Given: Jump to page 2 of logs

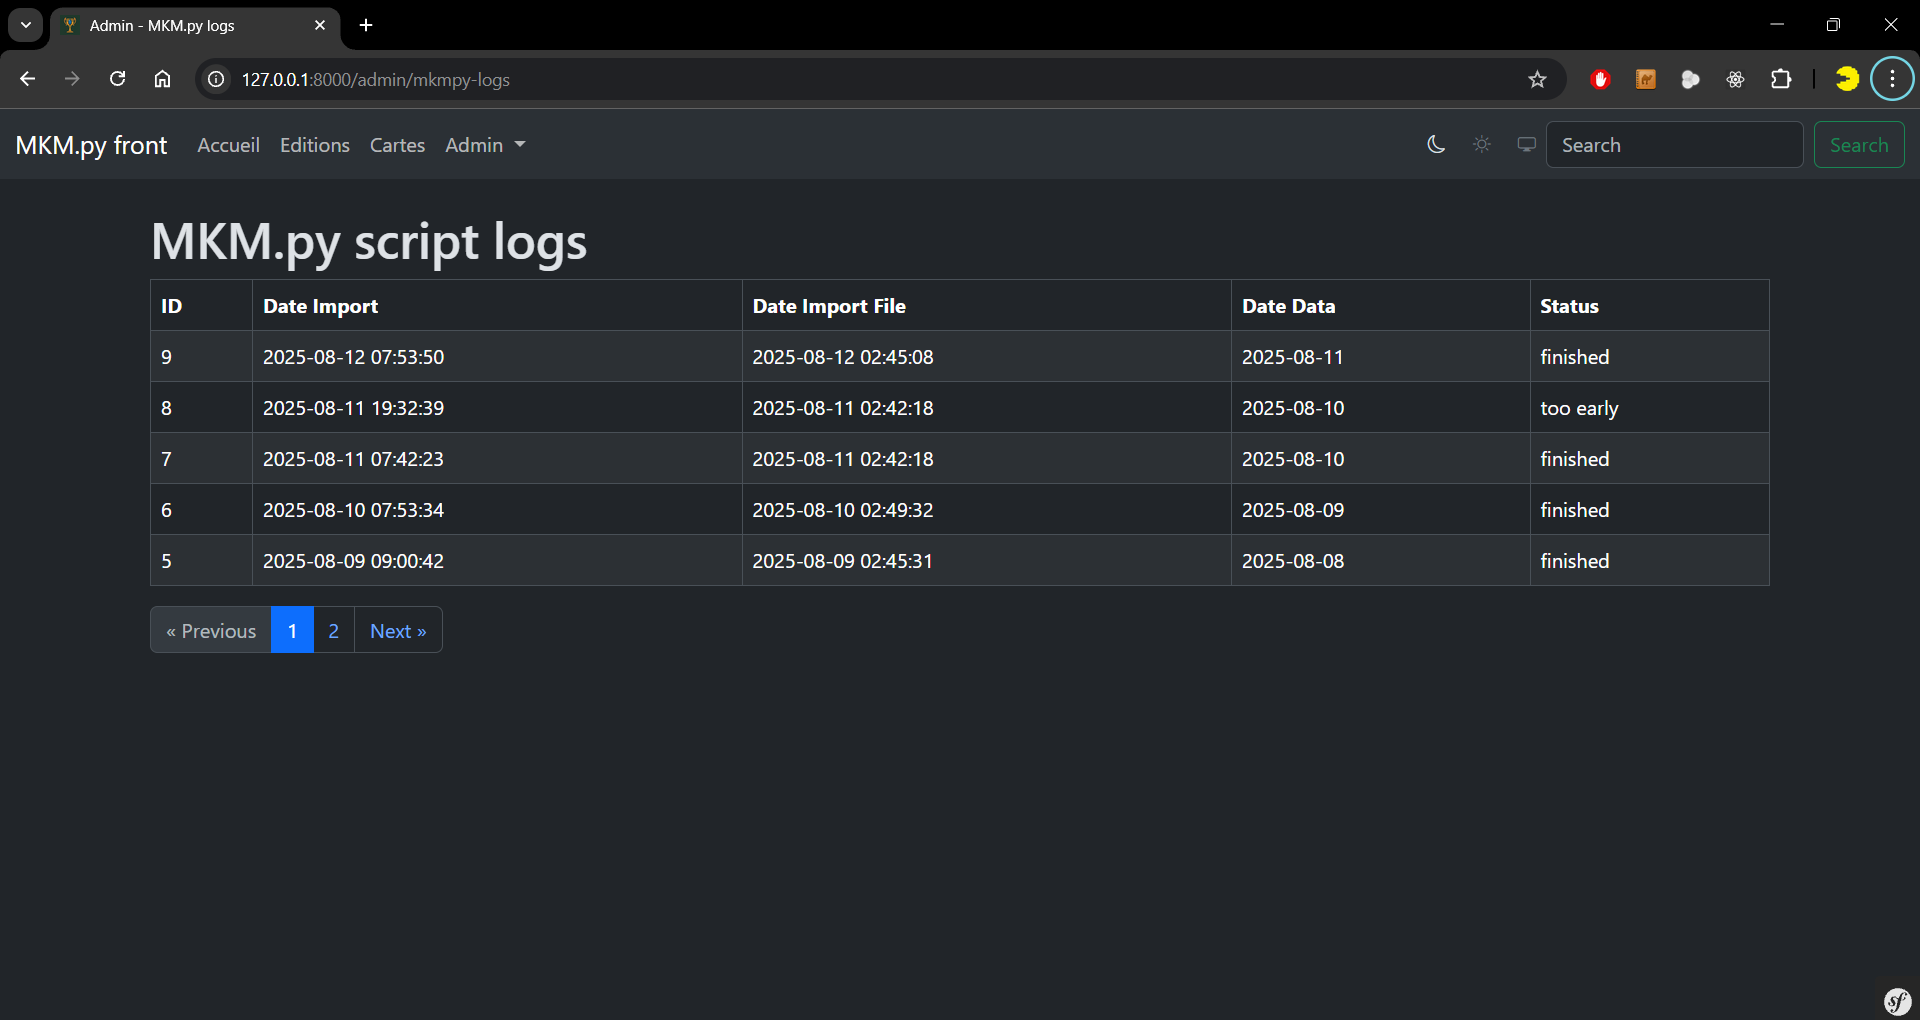Looking at the screenshot, I should [334, 631].
